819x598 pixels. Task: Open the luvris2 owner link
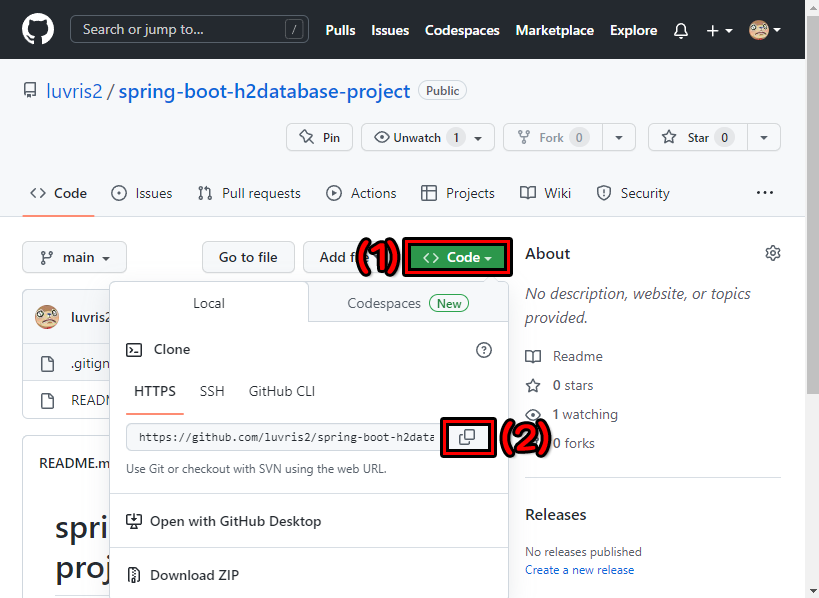click(x=74, y=91)
